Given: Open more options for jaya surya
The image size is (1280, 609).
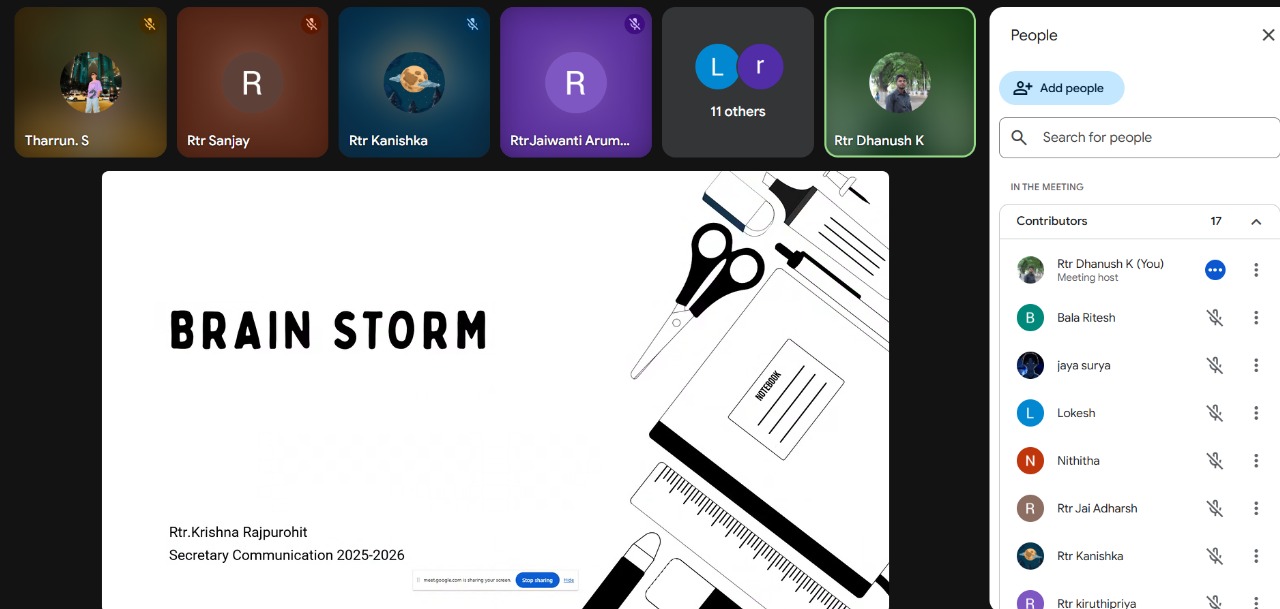Looking at the screenshot, I should 1256,366.
